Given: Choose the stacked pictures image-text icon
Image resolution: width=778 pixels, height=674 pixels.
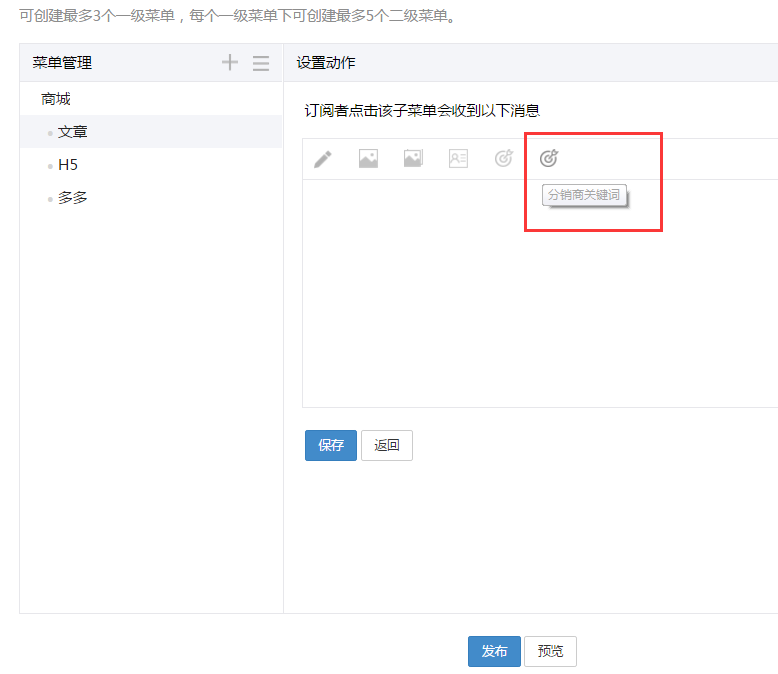Looking at the screenshot, I should pyautogui.click(x=413, y=159).
